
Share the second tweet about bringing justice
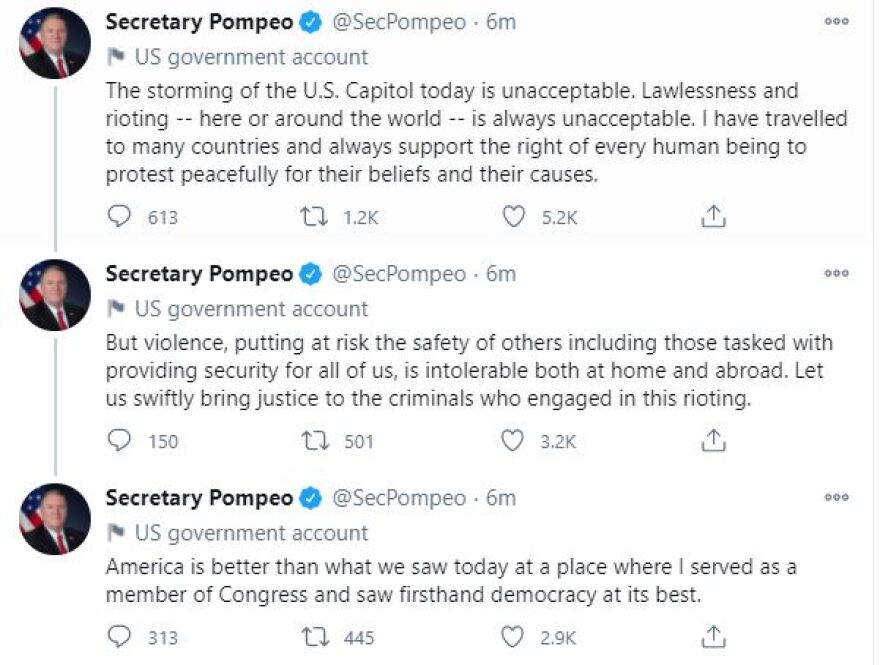(x=713, y=440)
